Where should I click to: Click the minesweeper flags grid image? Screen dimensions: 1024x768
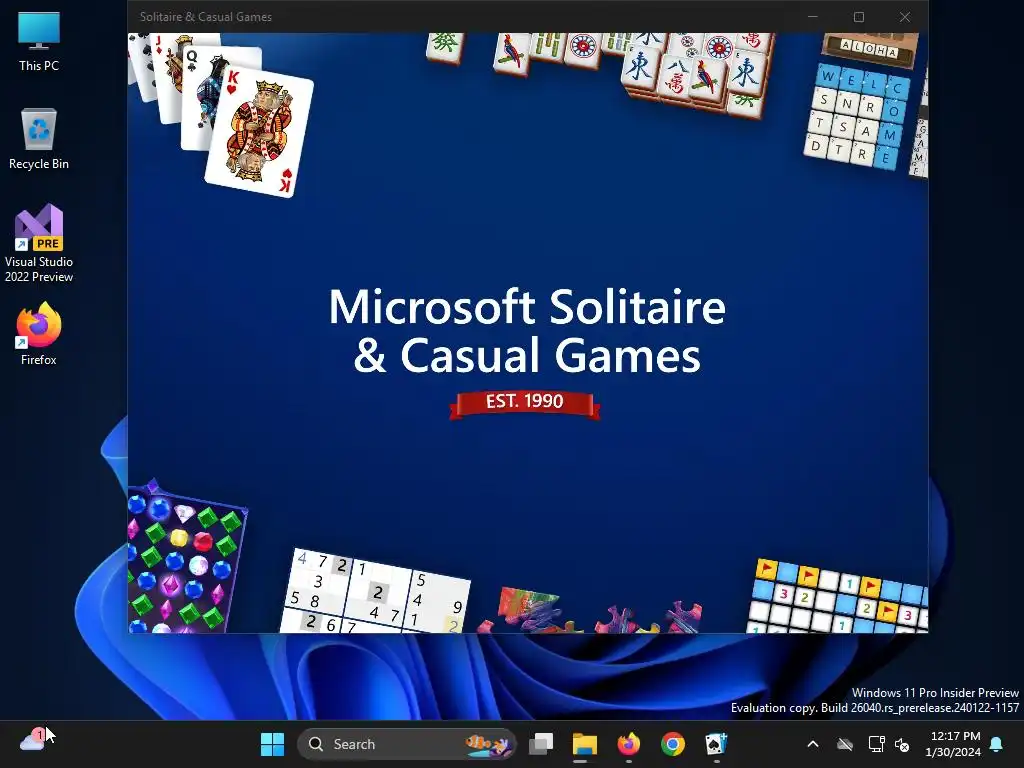pyautogui.click(x=838, y=596)
